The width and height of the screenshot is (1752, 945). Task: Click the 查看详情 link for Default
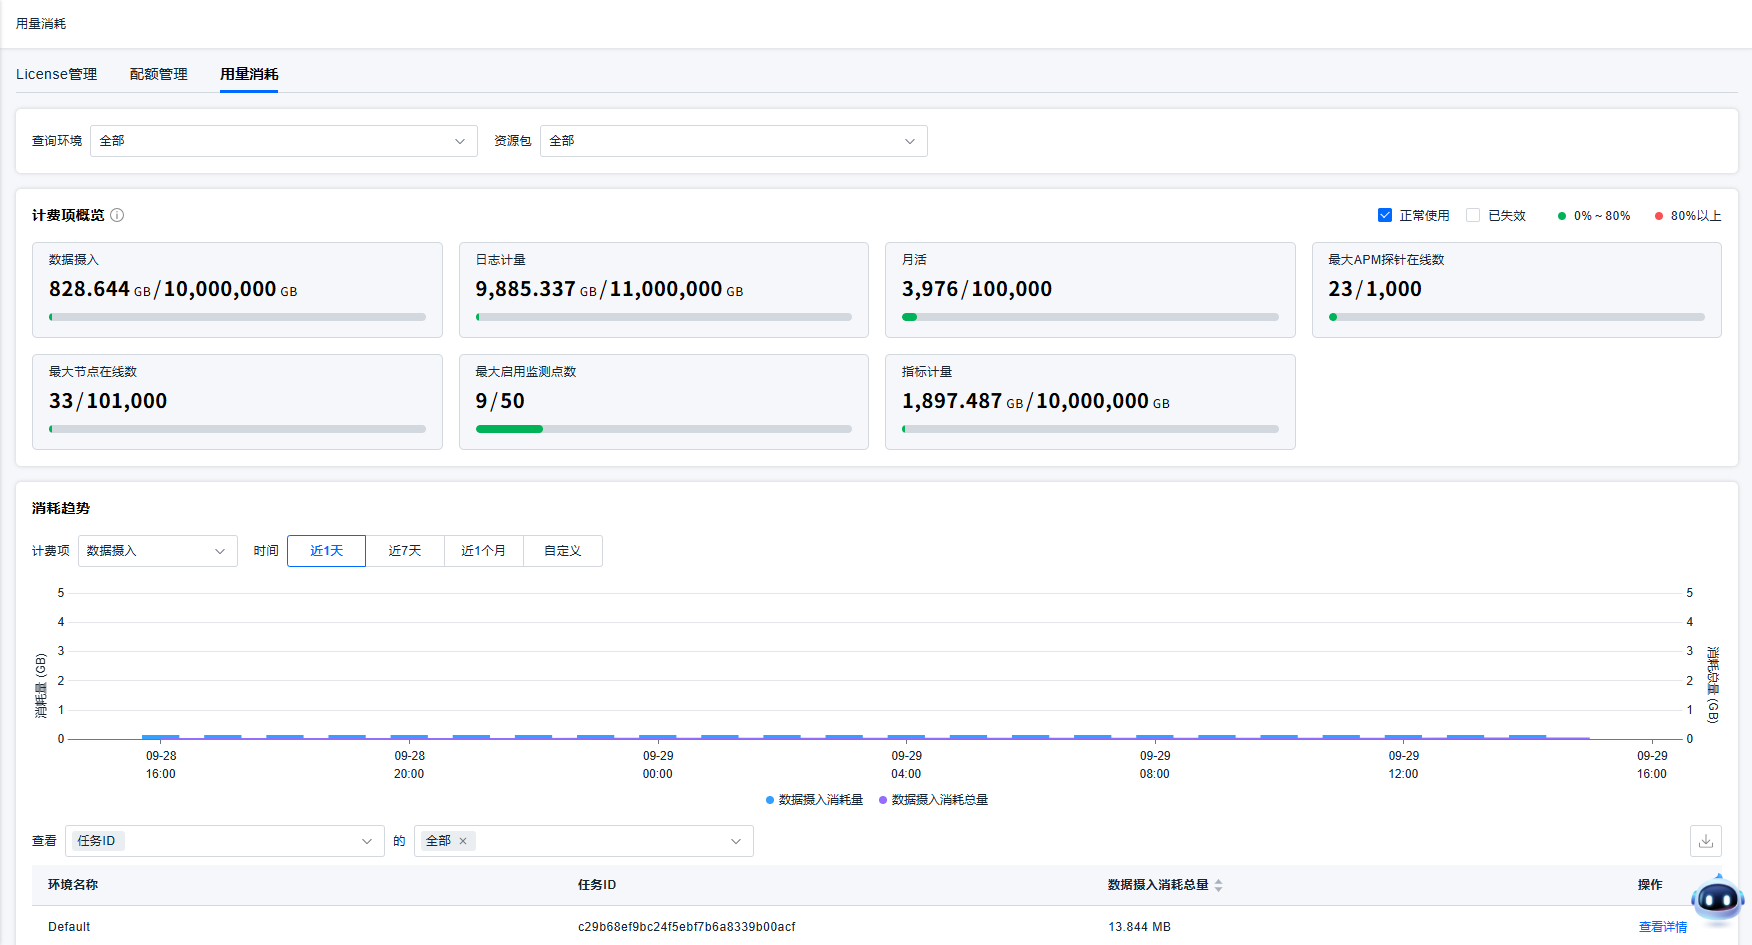click(x=1662, y=927)
